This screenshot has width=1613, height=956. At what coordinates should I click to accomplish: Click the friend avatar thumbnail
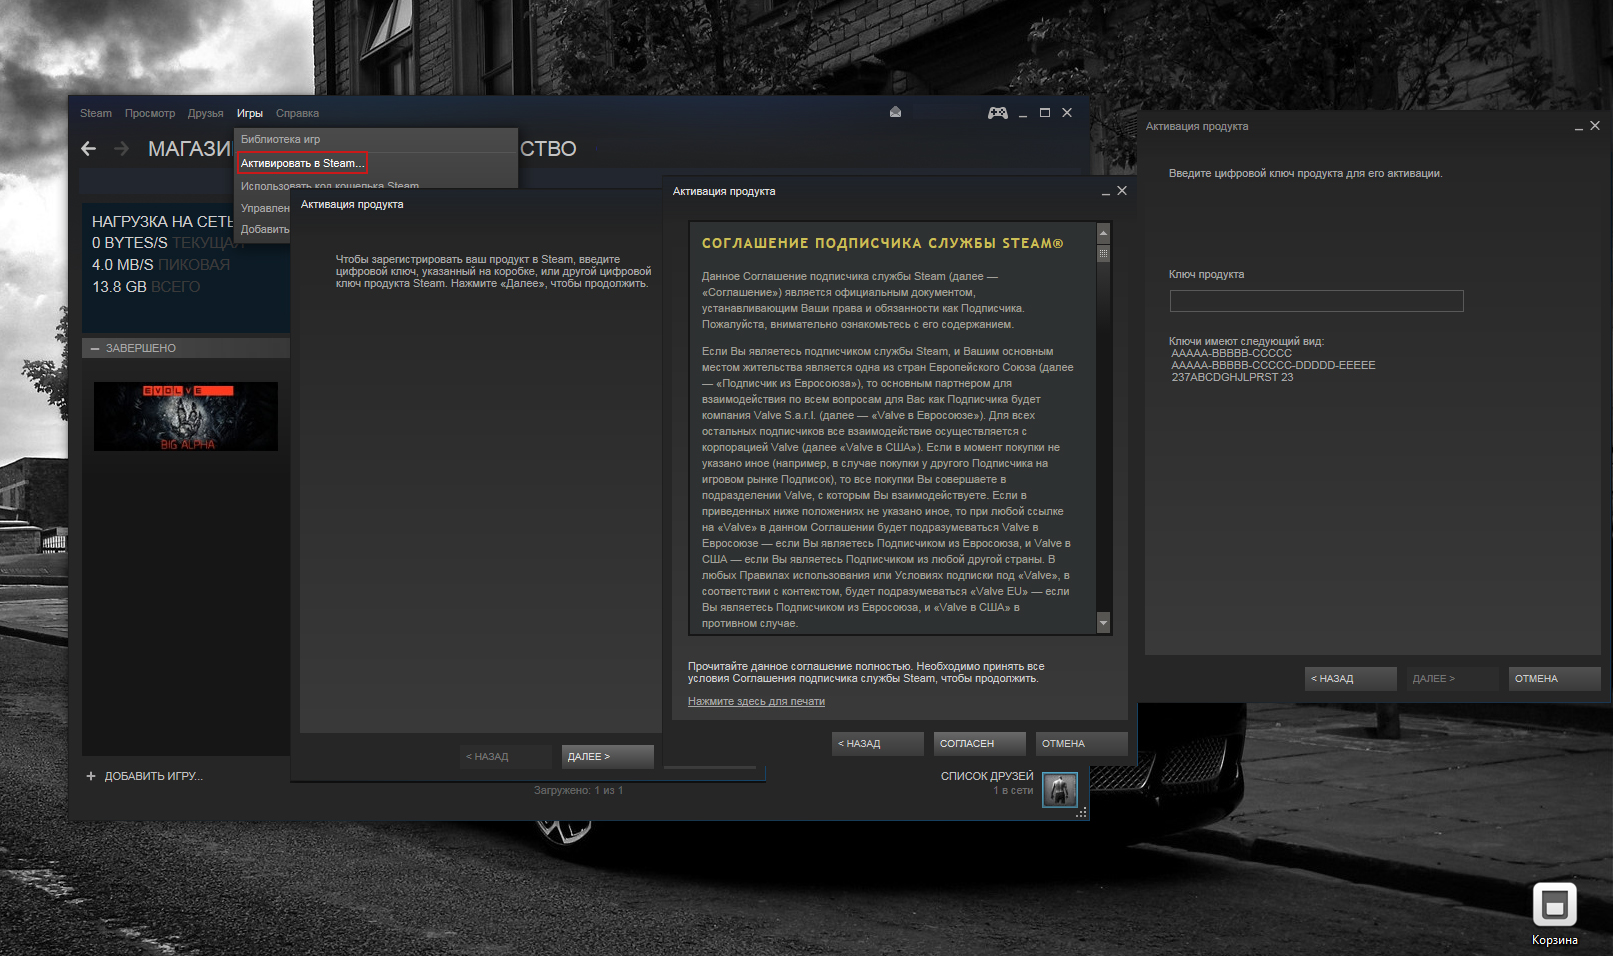coord(1060,789)
